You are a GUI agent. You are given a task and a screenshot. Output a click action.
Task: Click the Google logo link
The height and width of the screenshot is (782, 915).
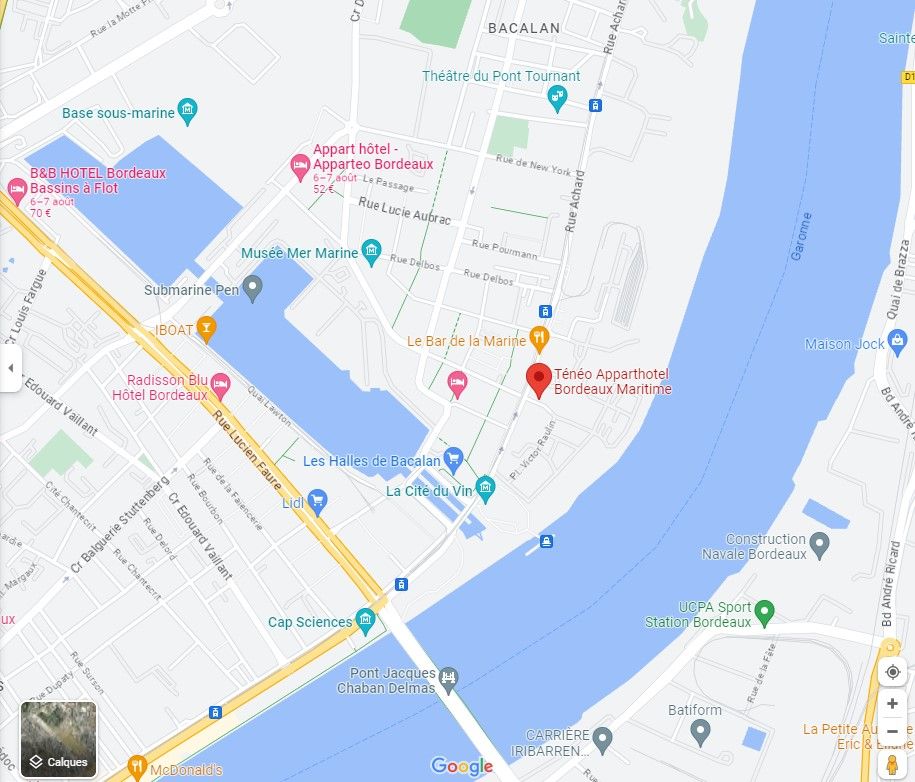[462, 766]
